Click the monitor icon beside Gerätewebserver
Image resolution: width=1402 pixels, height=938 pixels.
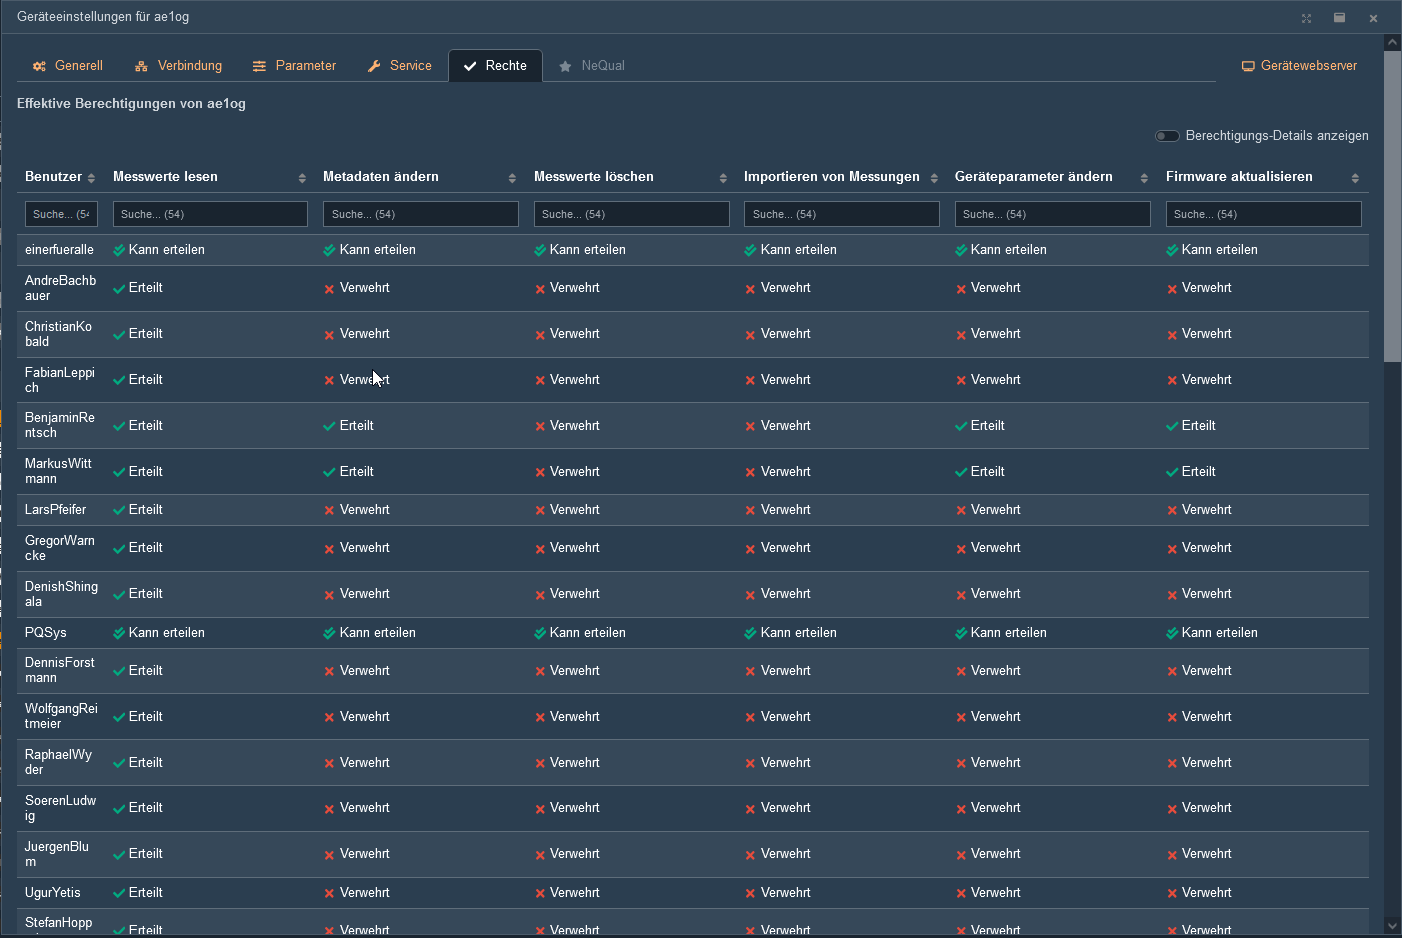click(x=1247, y=66)
